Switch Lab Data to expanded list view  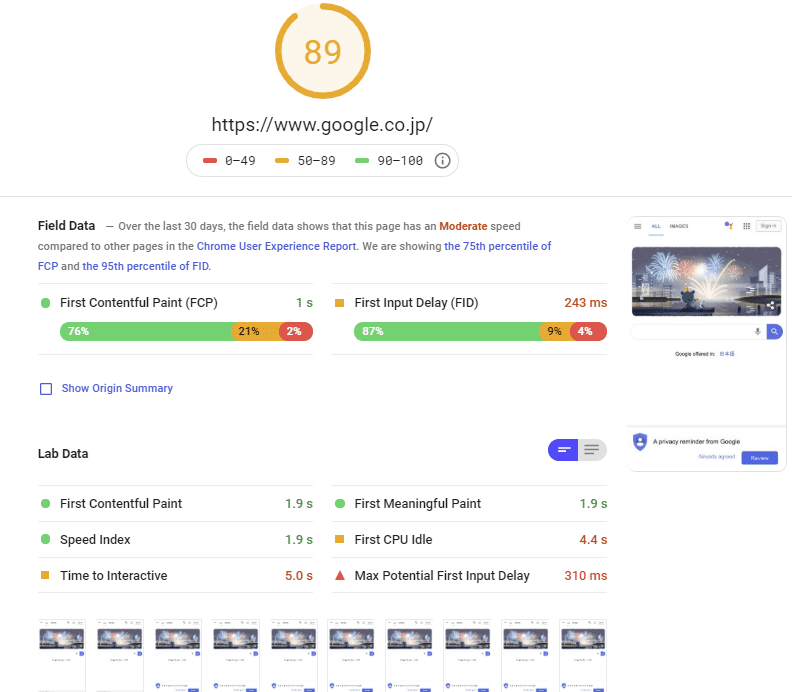[592, 450]
